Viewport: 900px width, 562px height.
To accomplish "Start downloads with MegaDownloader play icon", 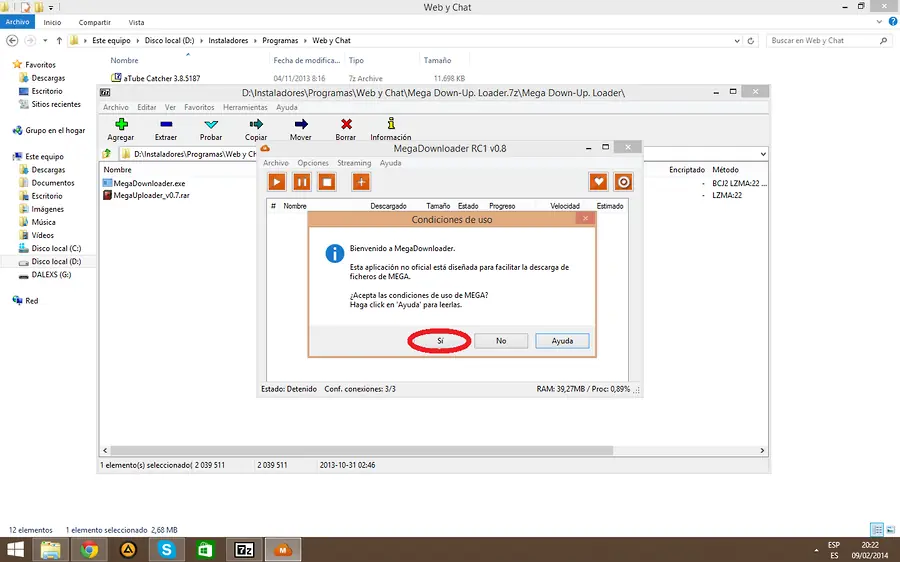I will coord(277,182).
